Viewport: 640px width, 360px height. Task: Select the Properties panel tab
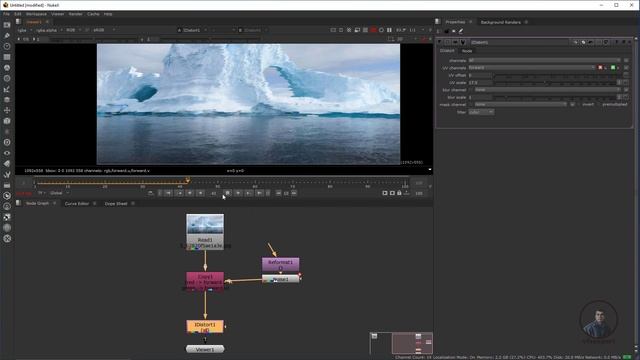click(x=455, y=22)
